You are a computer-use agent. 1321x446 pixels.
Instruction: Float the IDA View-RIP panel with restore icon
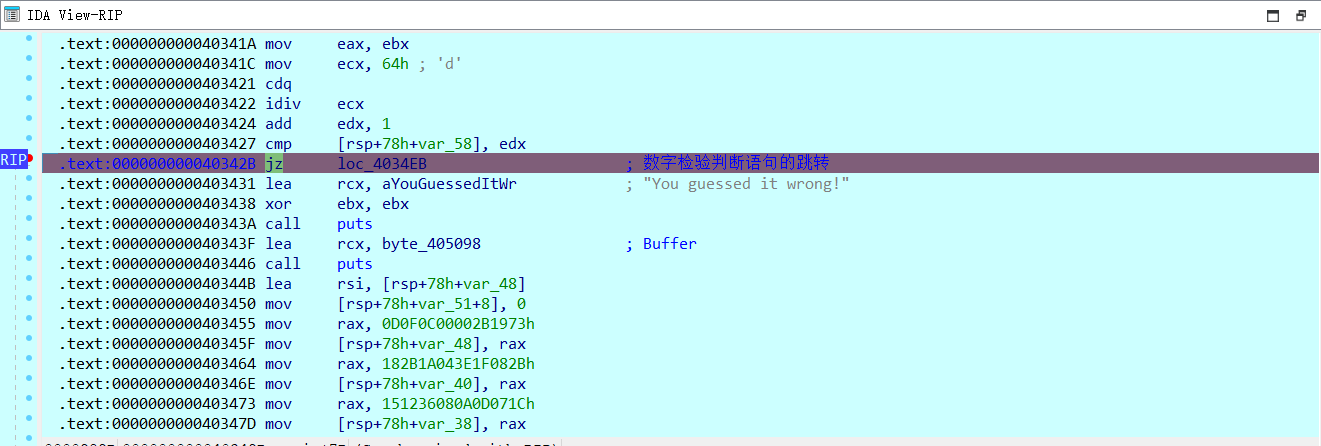tap(1301, 15)
